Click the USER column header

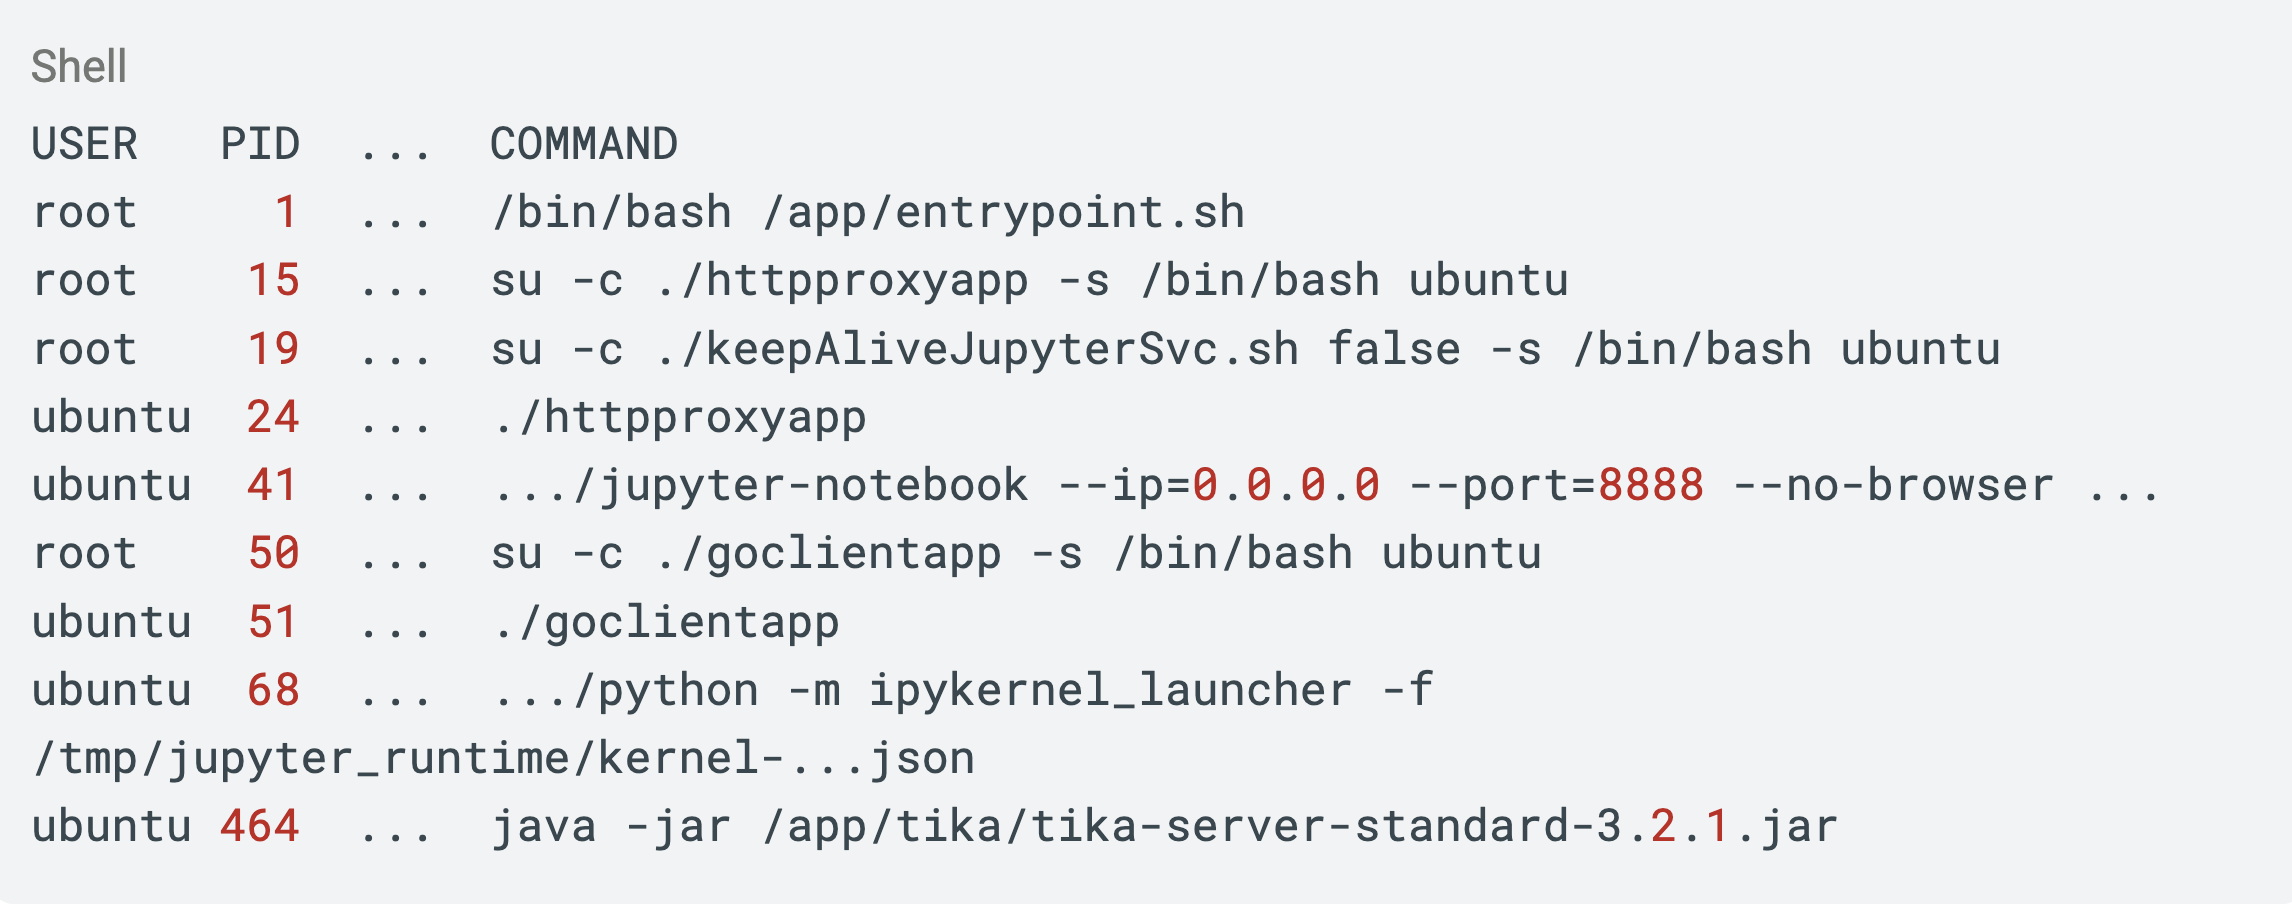pos(85,144)
